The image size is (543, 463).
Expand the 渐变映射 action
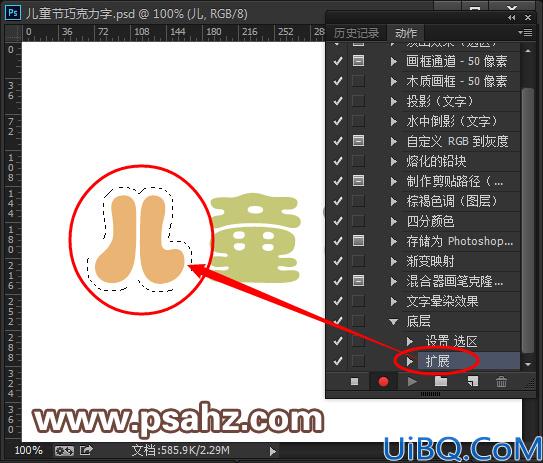393,261
